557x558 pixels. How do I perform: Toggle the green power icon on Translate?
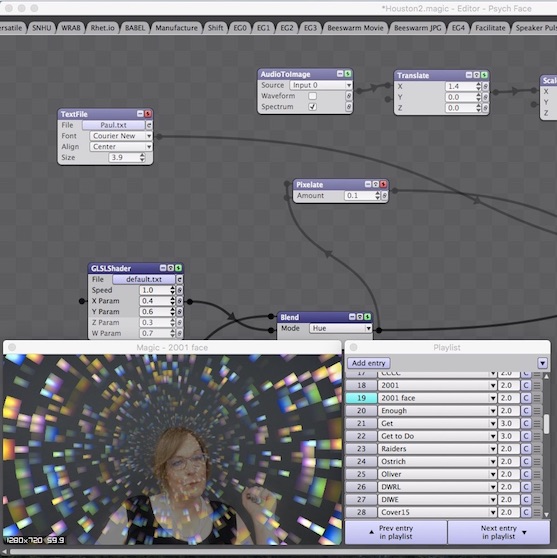click(x=484, y=75)
